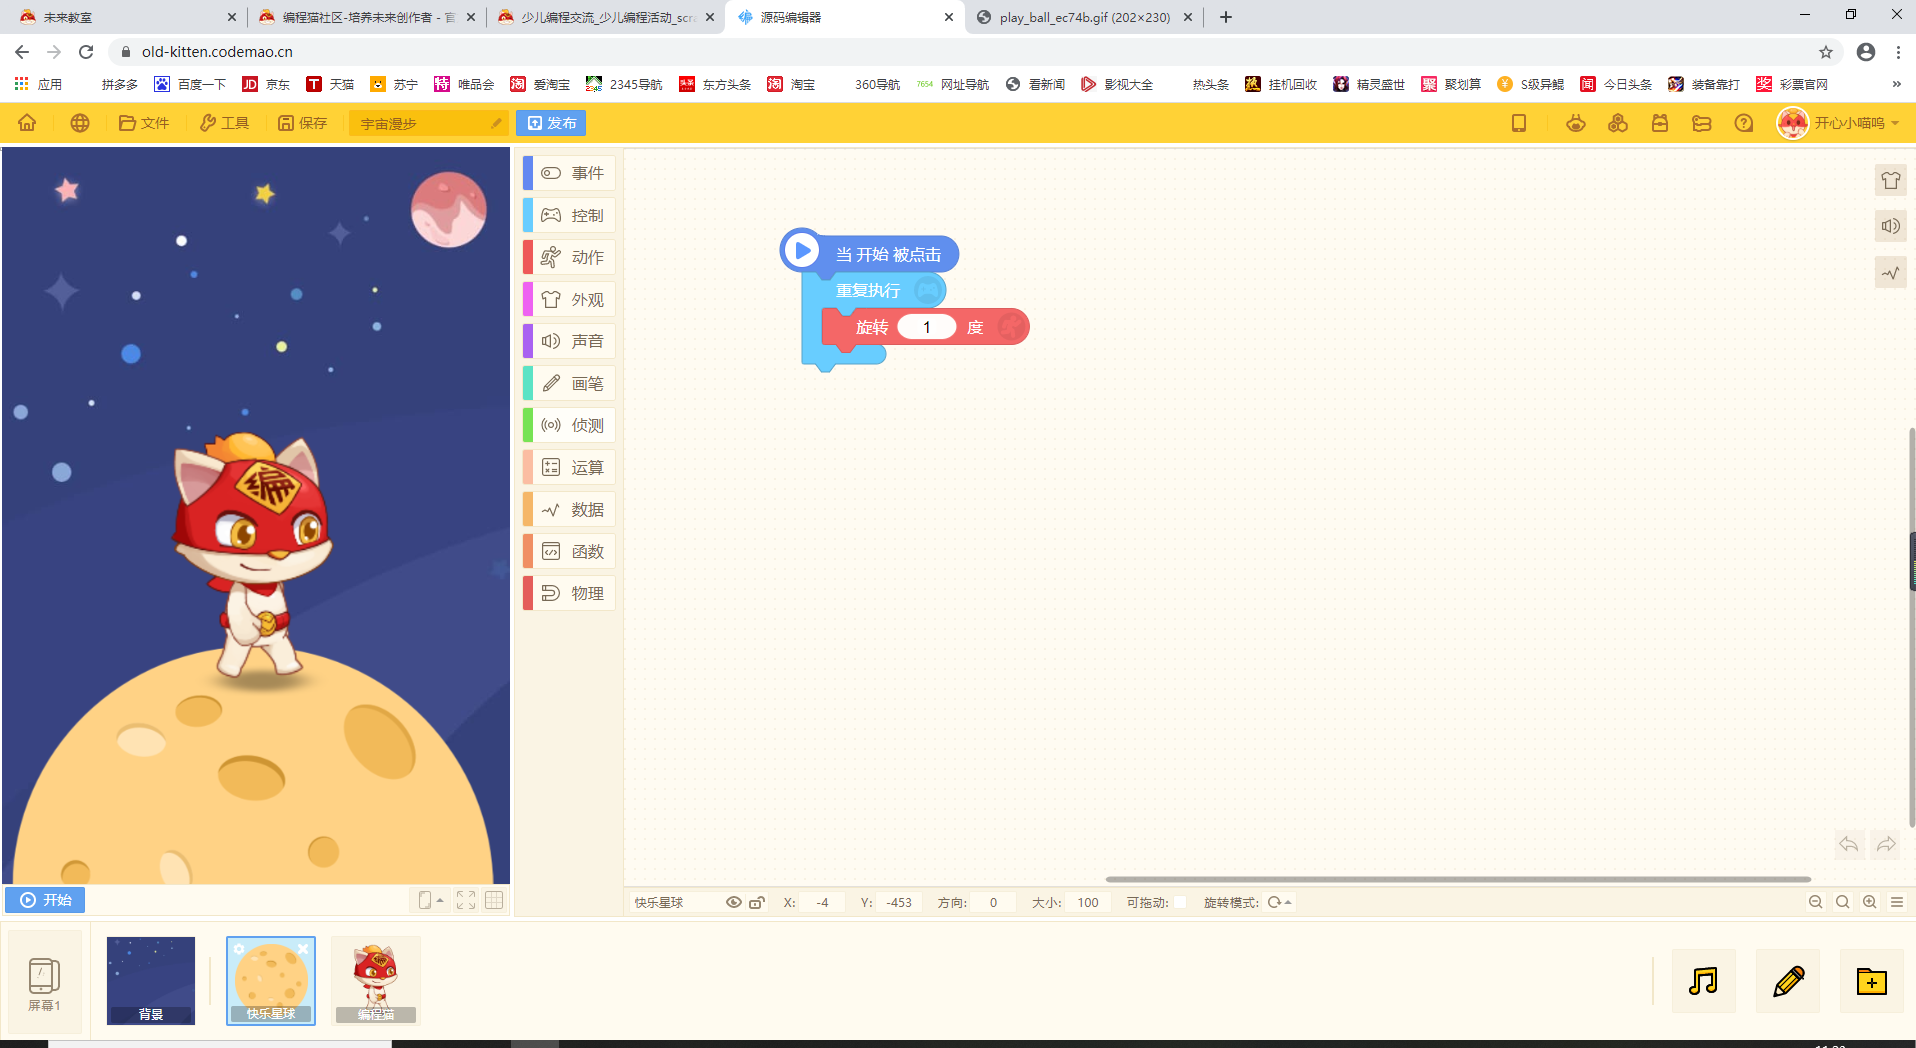
Task: Open the 文件 menu
Action: [144, 123]
